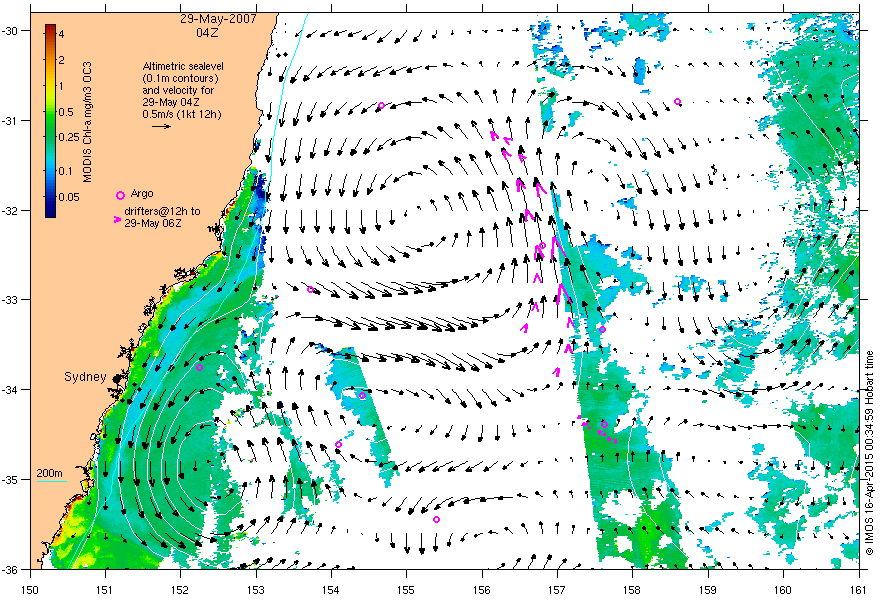This screenshot has width=880, height=600.
Task: Click the Argo legend circle symbol
Action: tap(120, 195)
